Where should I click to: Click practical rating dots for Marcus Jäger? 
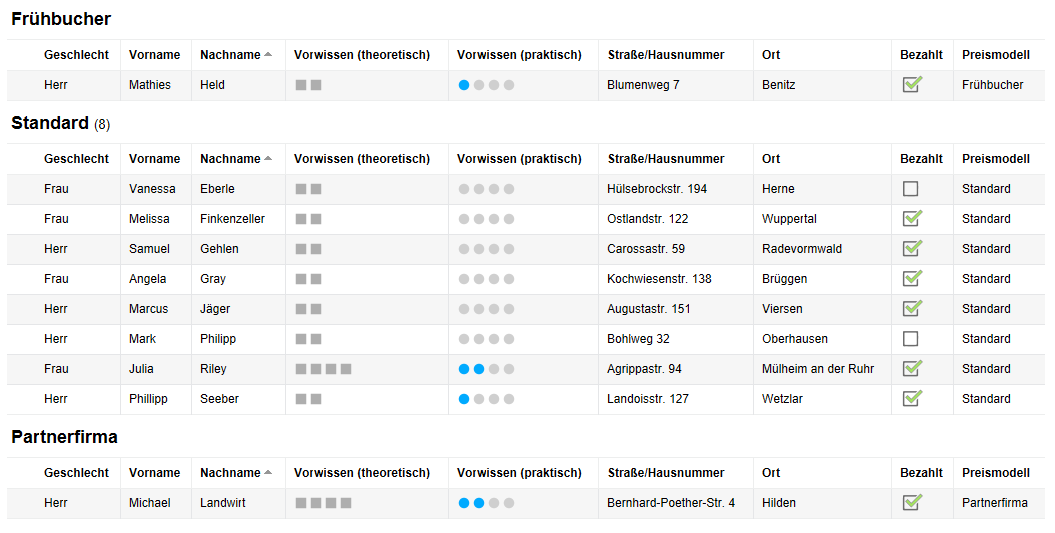click(x=486, y=309)
